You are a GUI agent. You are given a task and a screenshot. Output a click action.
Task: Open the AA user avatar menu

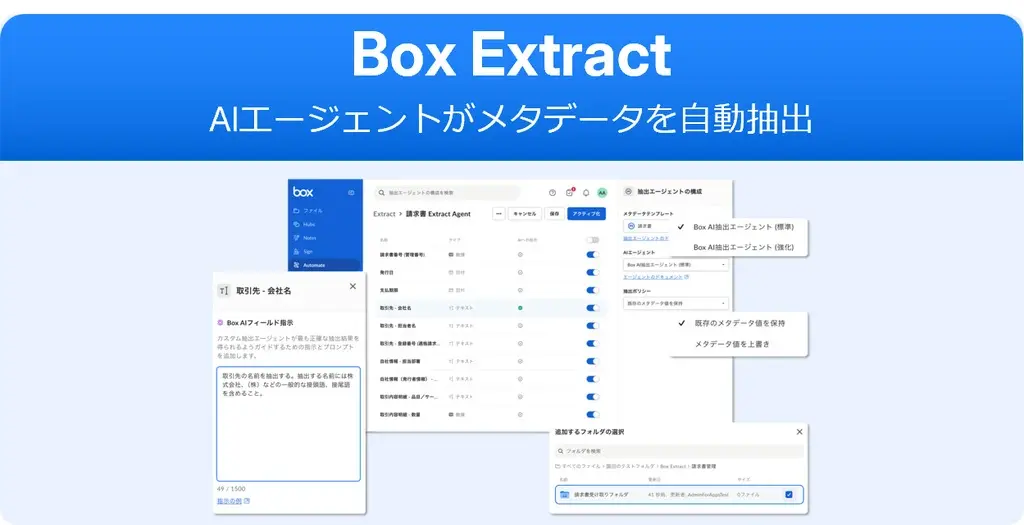coord(602,193)
